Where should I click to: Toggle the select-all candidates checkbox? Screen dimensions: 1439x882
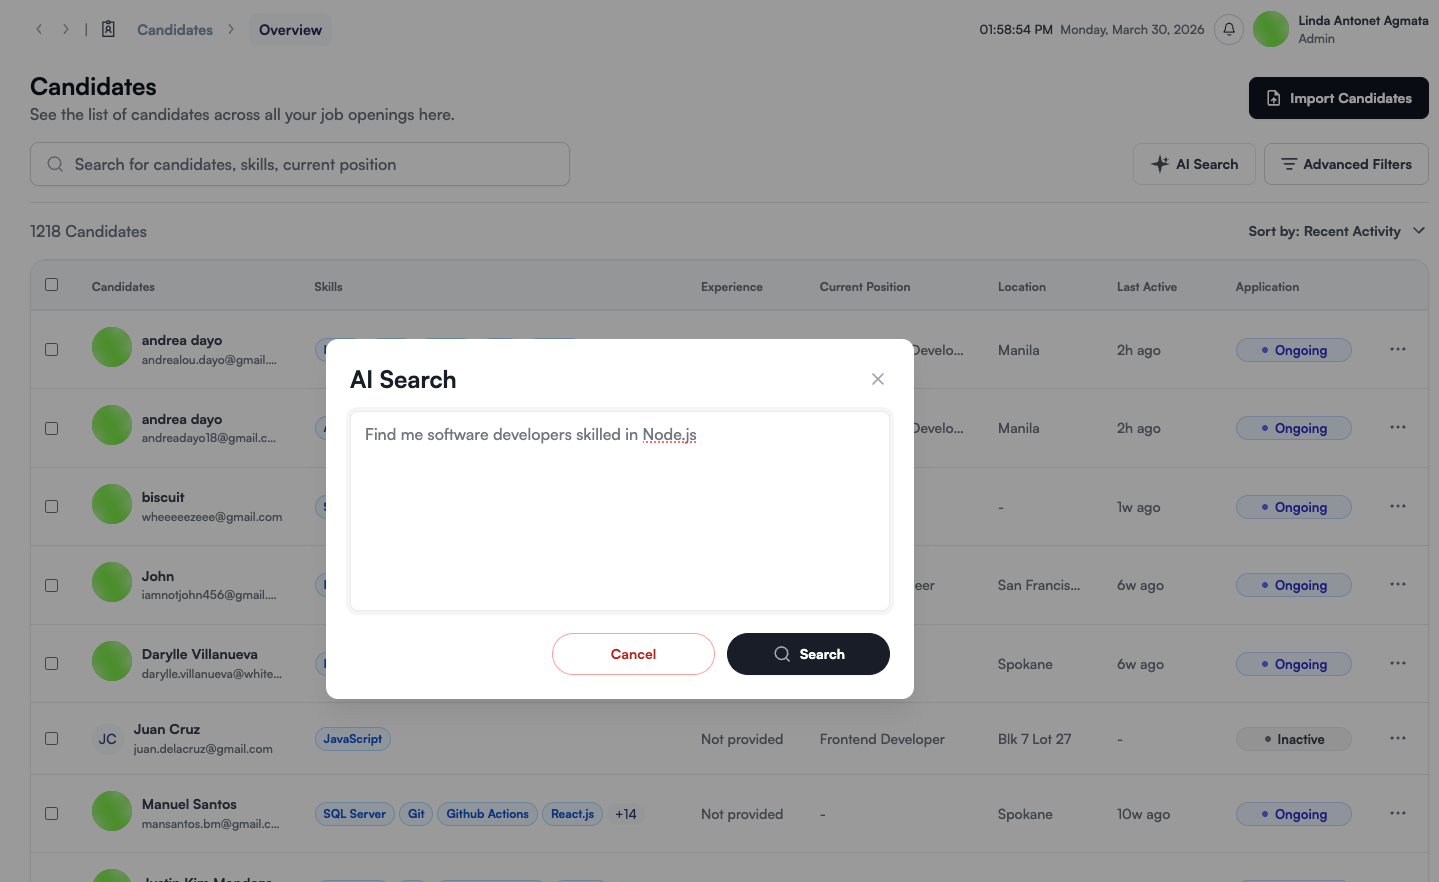[52, 285]
